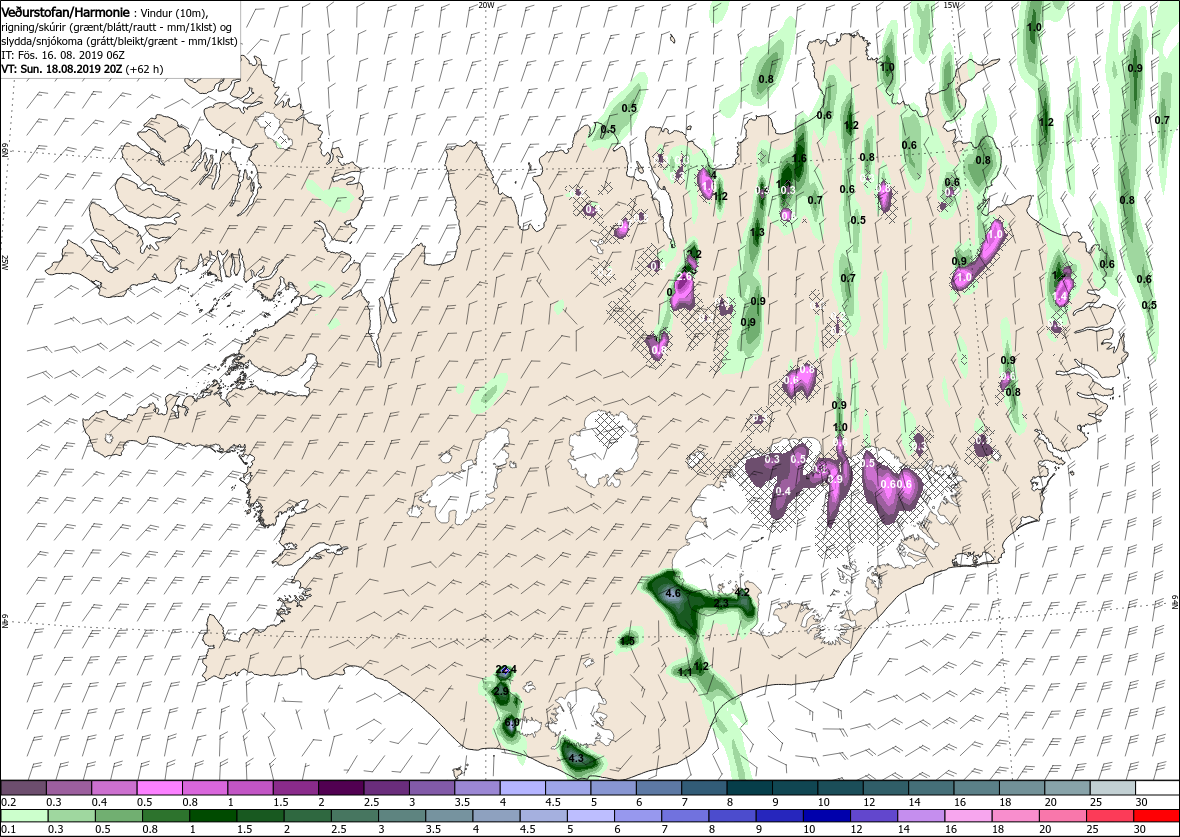This screenshot has height=837, width=1180.
Task: Pick the bright pink 0.5–0.8 swatch in upper scale
Action: pos(160,787)
